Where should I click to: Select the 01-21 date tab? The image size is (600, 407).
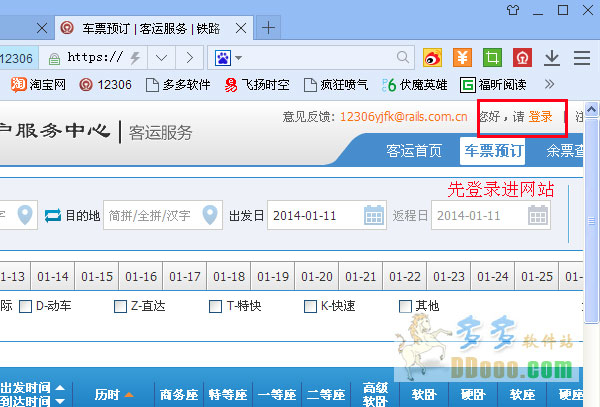tap(361, 276)
